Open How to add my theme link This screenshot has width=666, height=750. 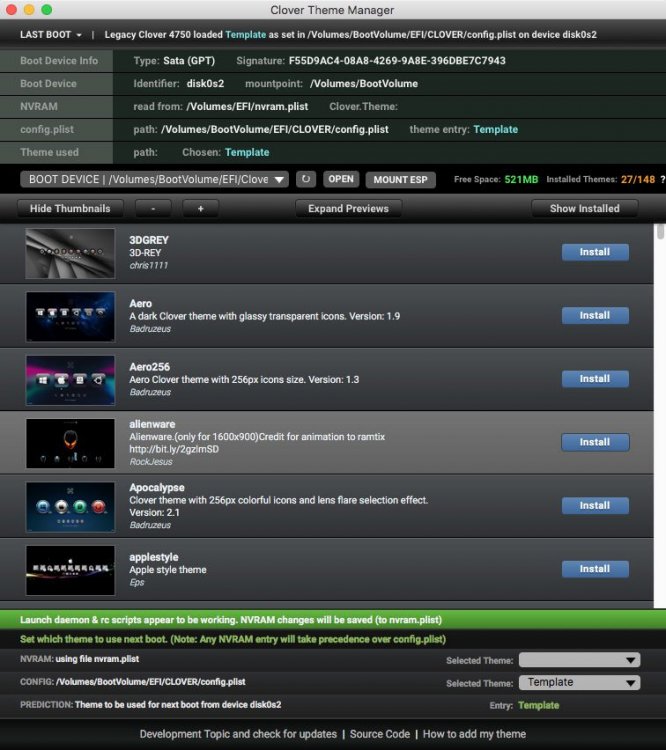click(474, 734)
